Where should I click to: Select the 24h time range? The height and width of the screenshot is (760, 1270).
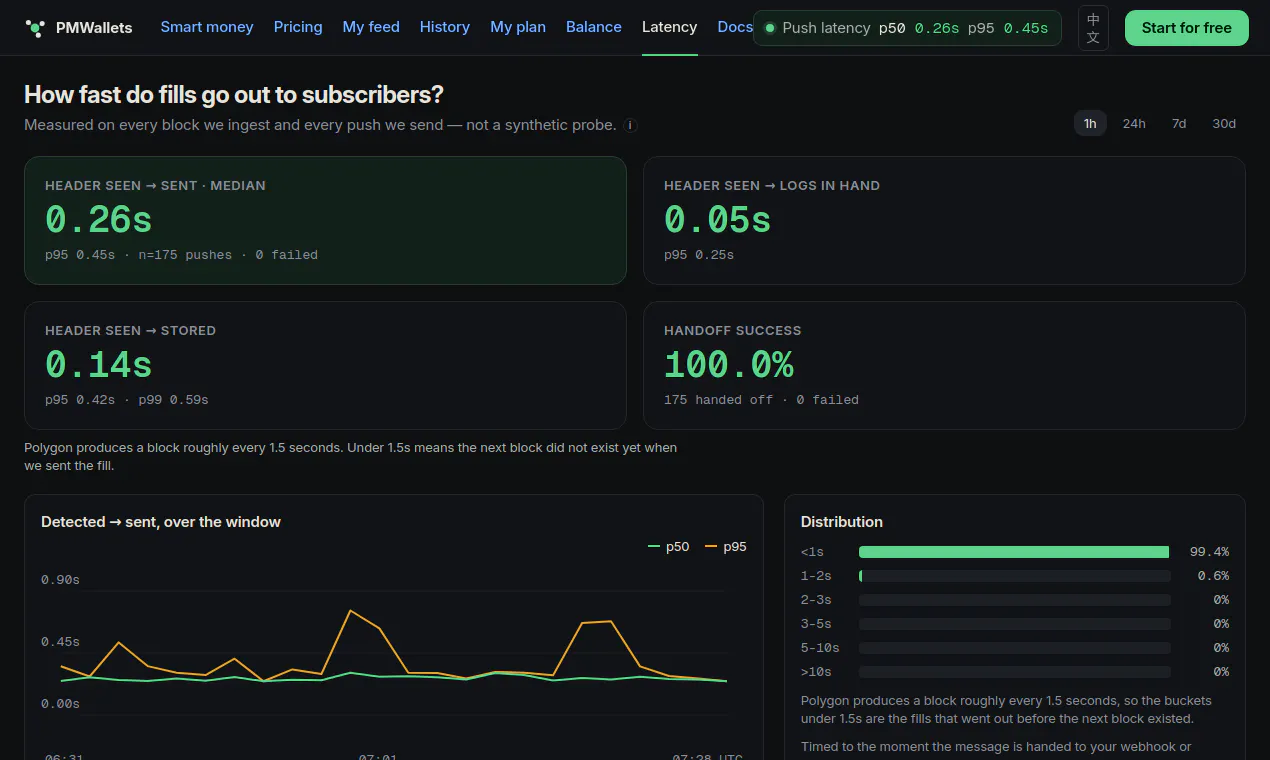point(1134,124)
